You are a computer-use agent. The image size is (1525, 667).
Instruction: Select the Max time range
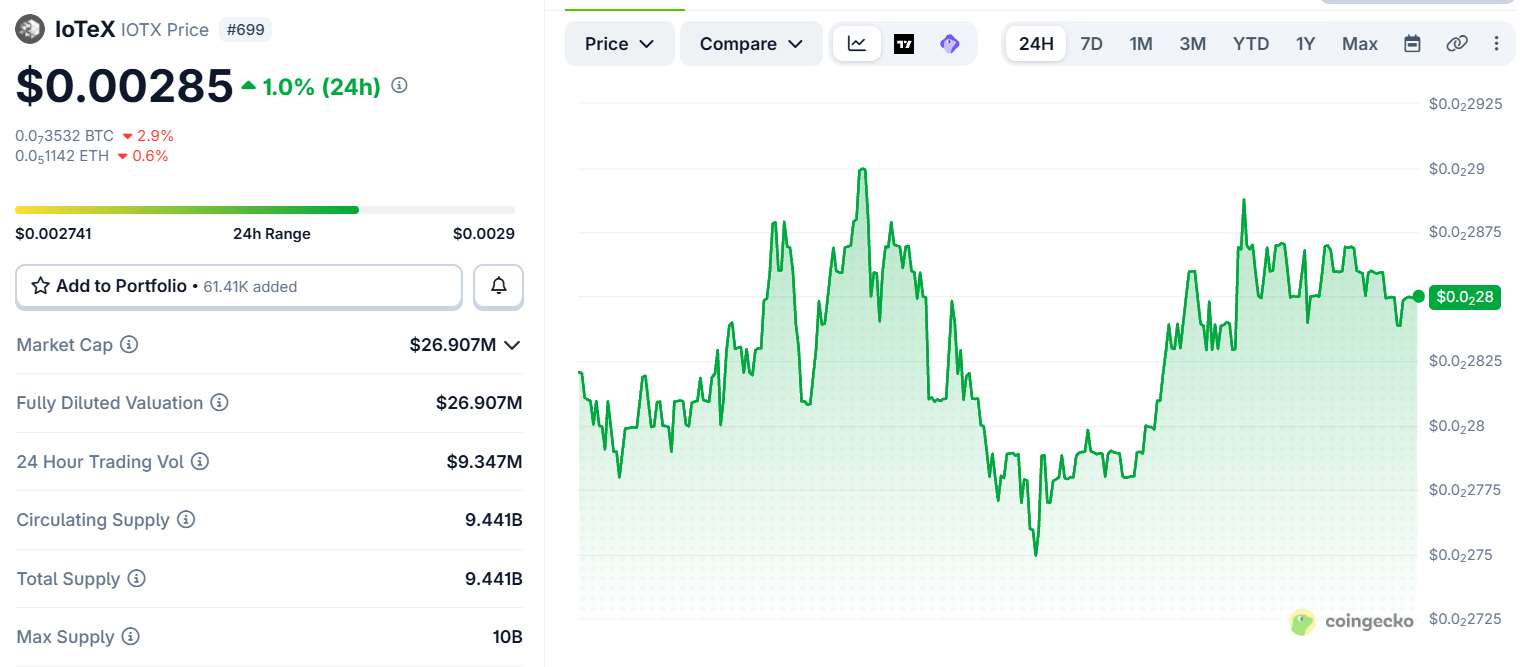click(x=1360, y=44)
